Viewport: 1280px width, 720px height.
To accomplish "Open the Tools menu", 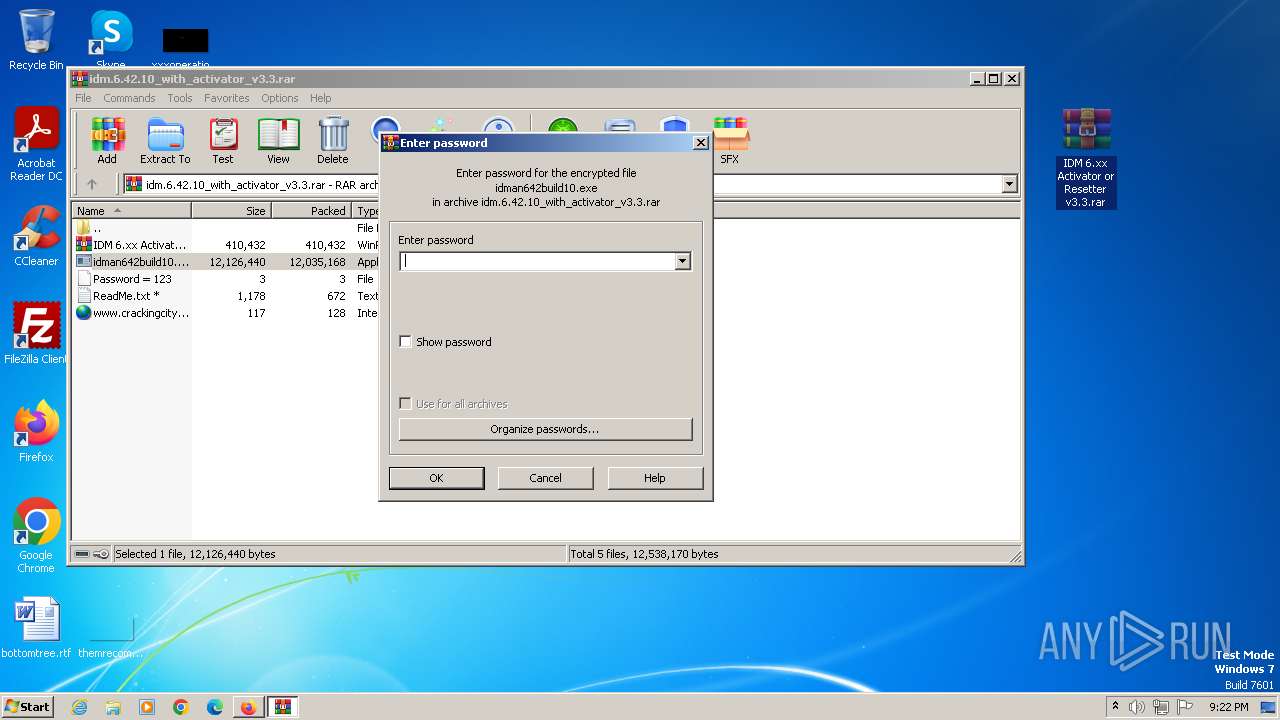I will pyautogui.click(x=180, y=98).
